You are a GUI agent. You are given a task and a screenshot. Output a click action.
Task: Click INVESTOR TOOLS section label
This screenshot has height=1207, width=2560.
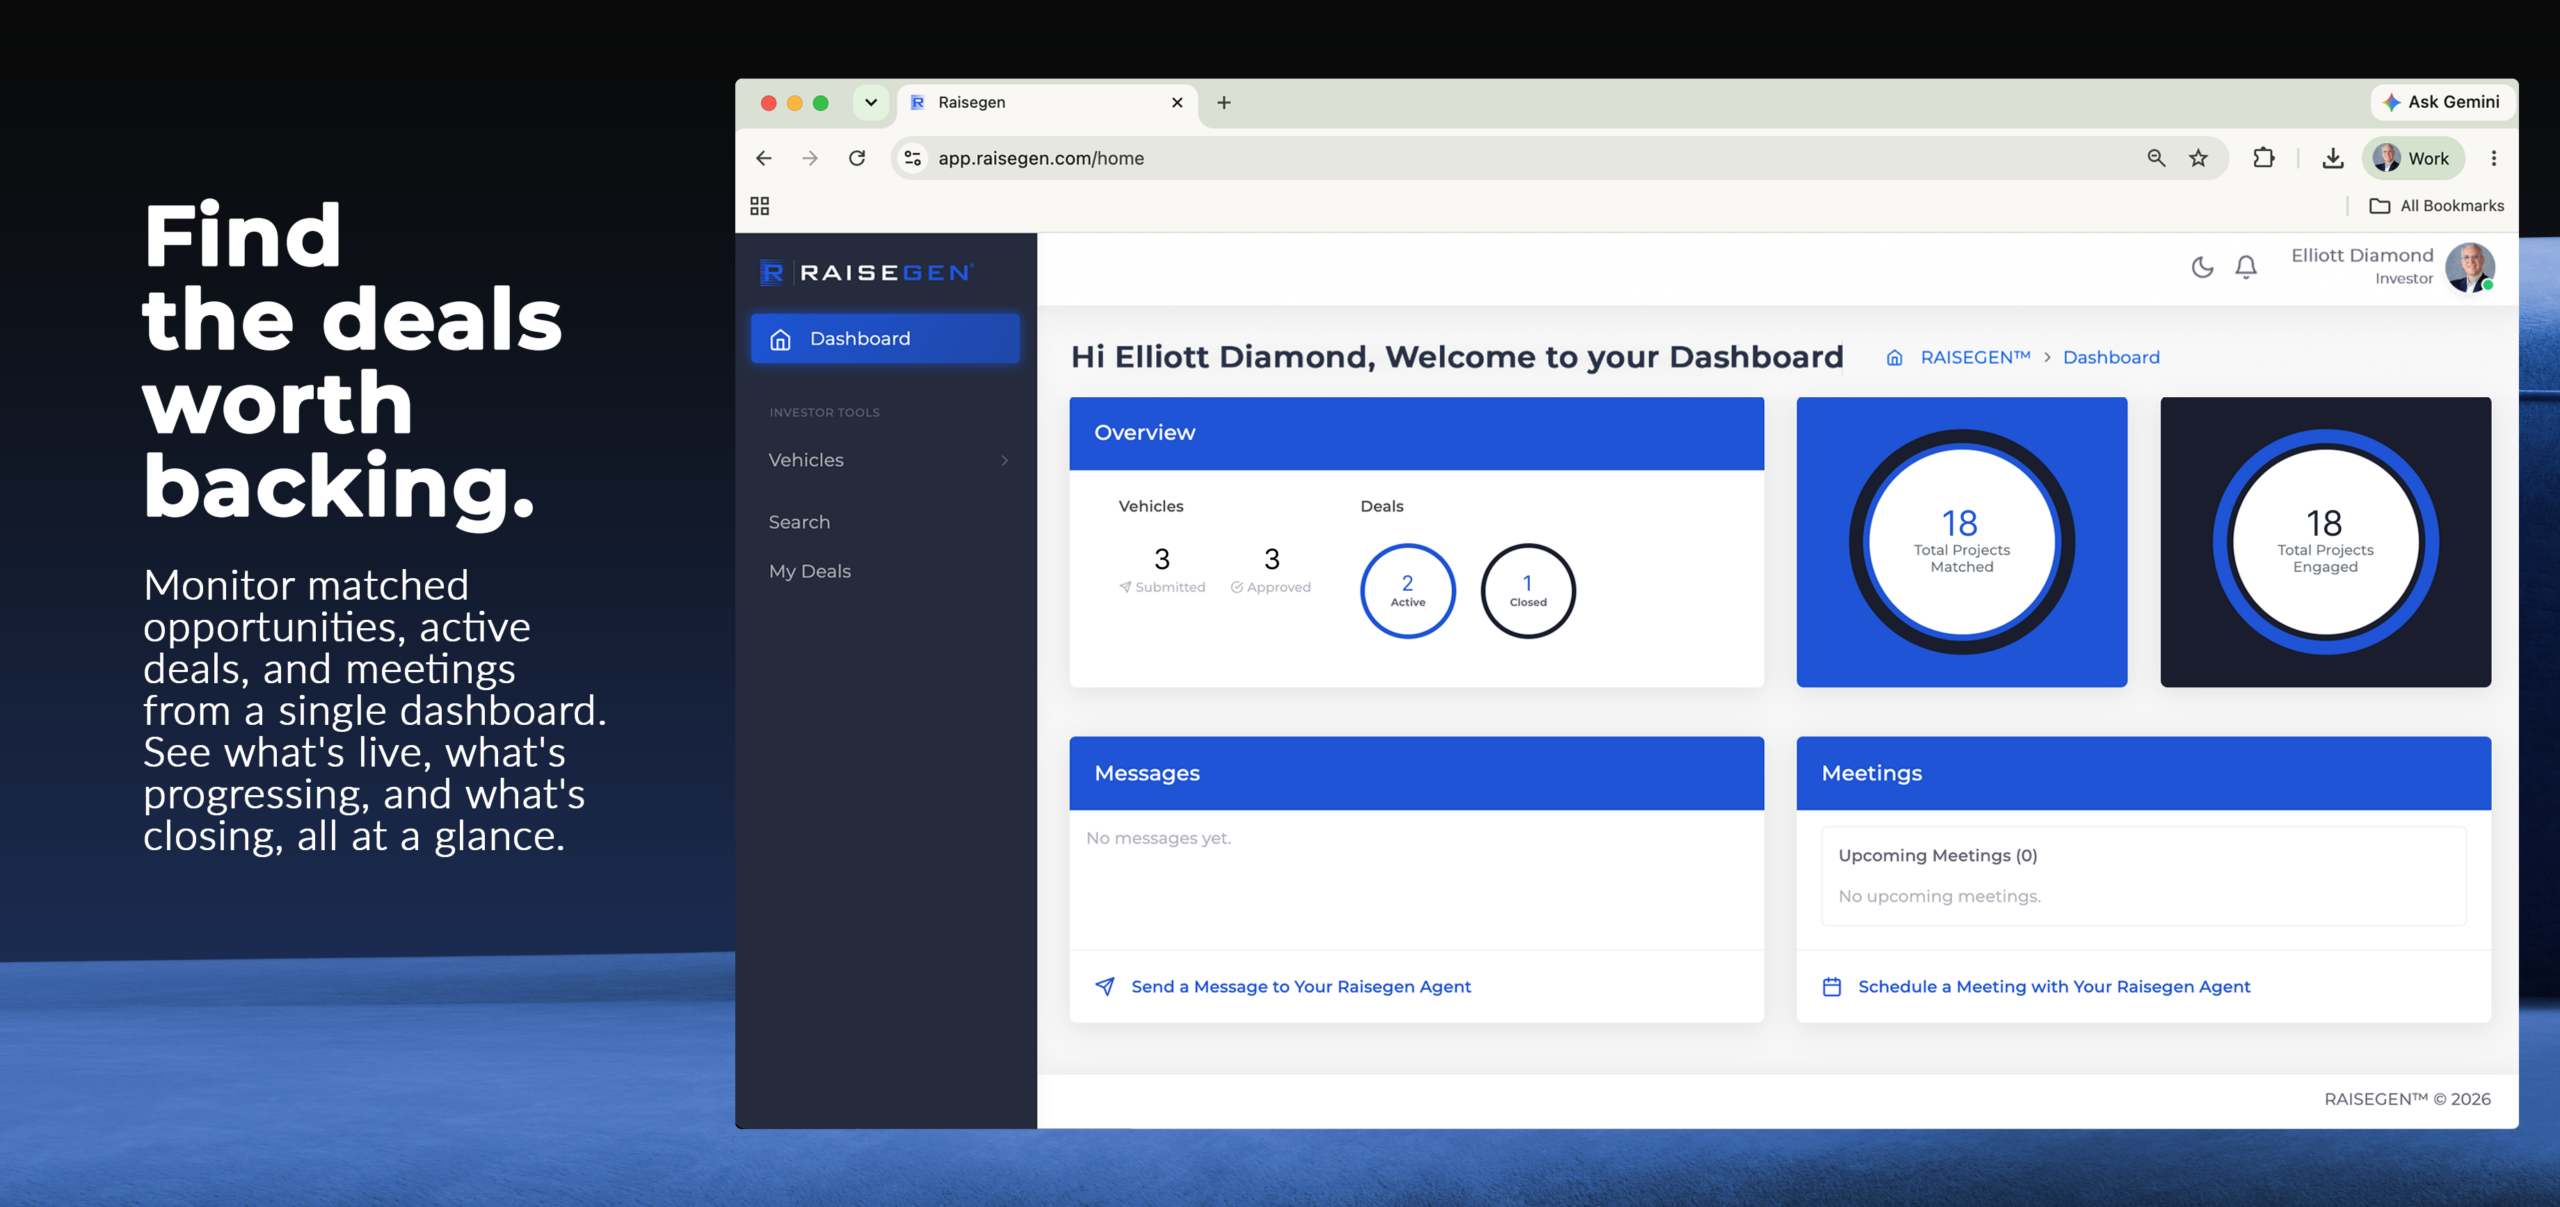click(x=824, y=412)
